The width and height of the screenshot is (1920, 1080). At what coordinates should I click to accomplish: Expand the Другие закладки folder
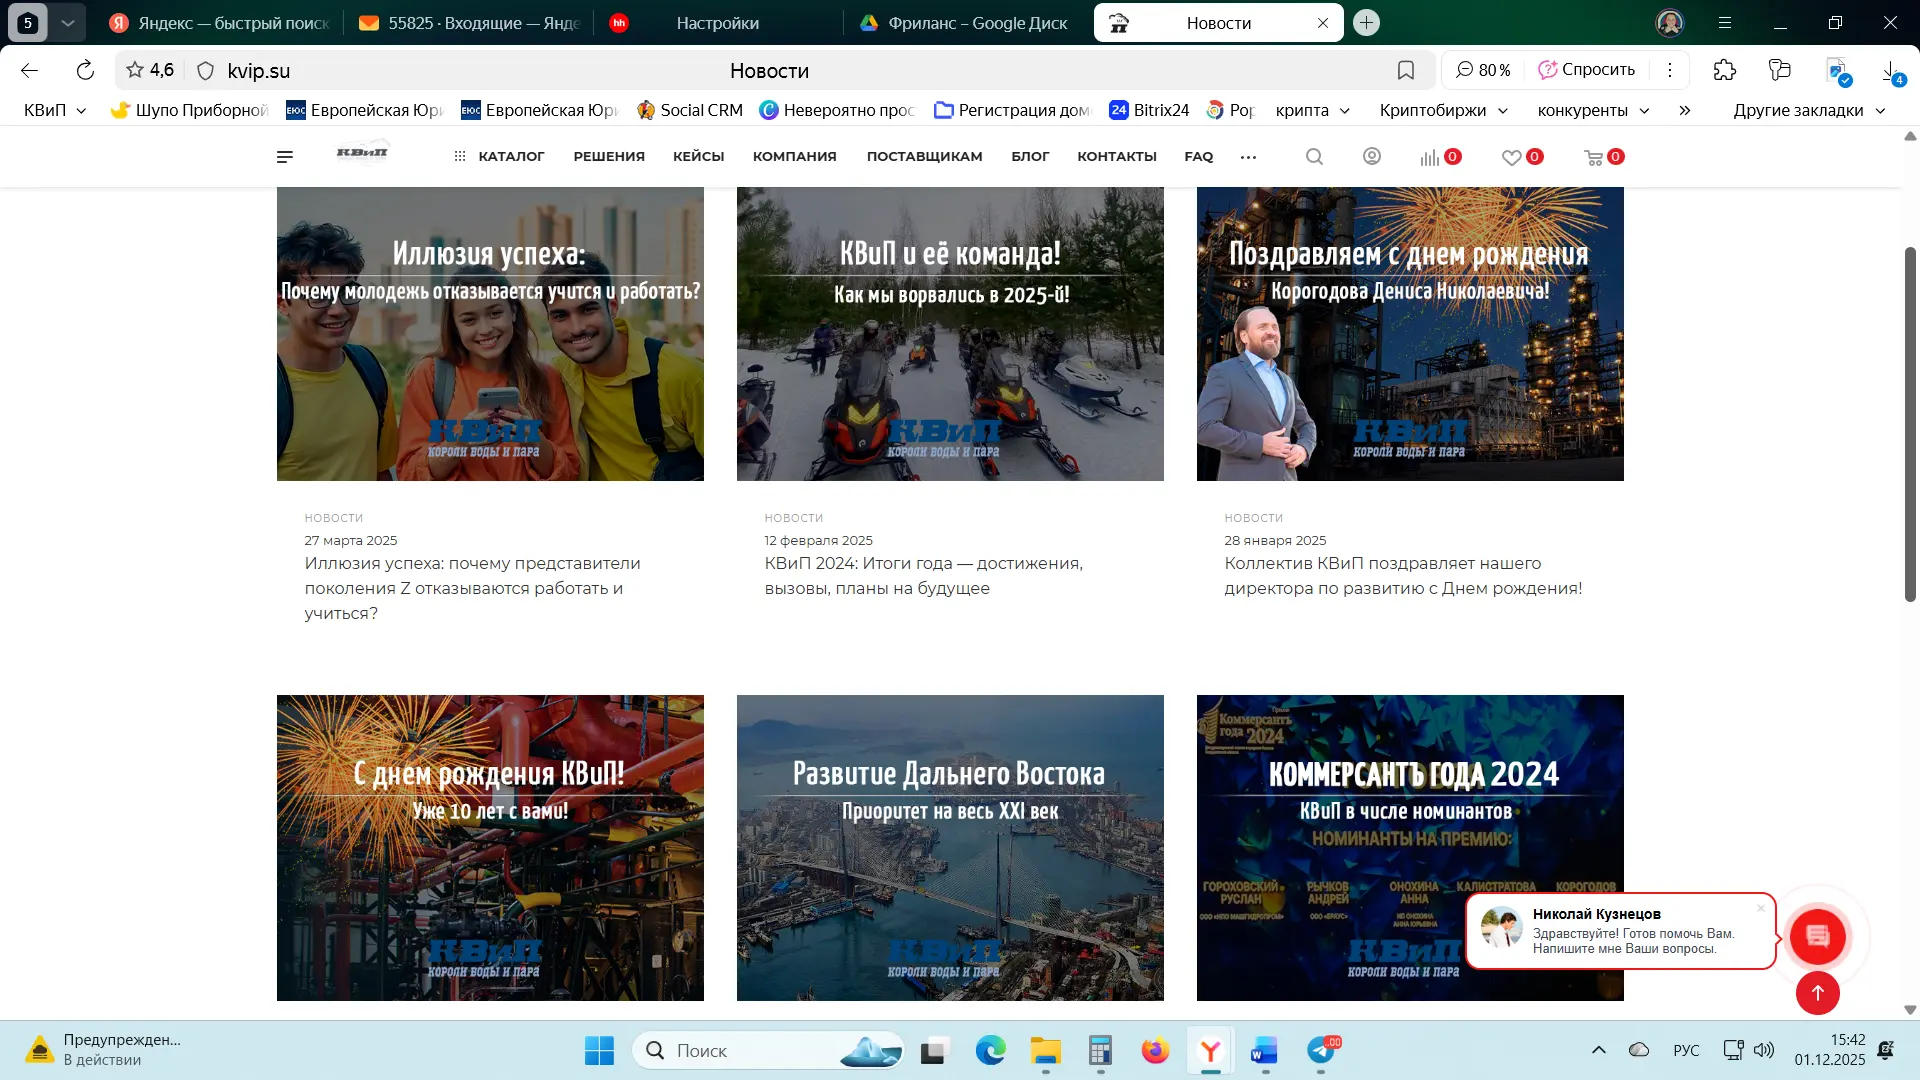1809,110
